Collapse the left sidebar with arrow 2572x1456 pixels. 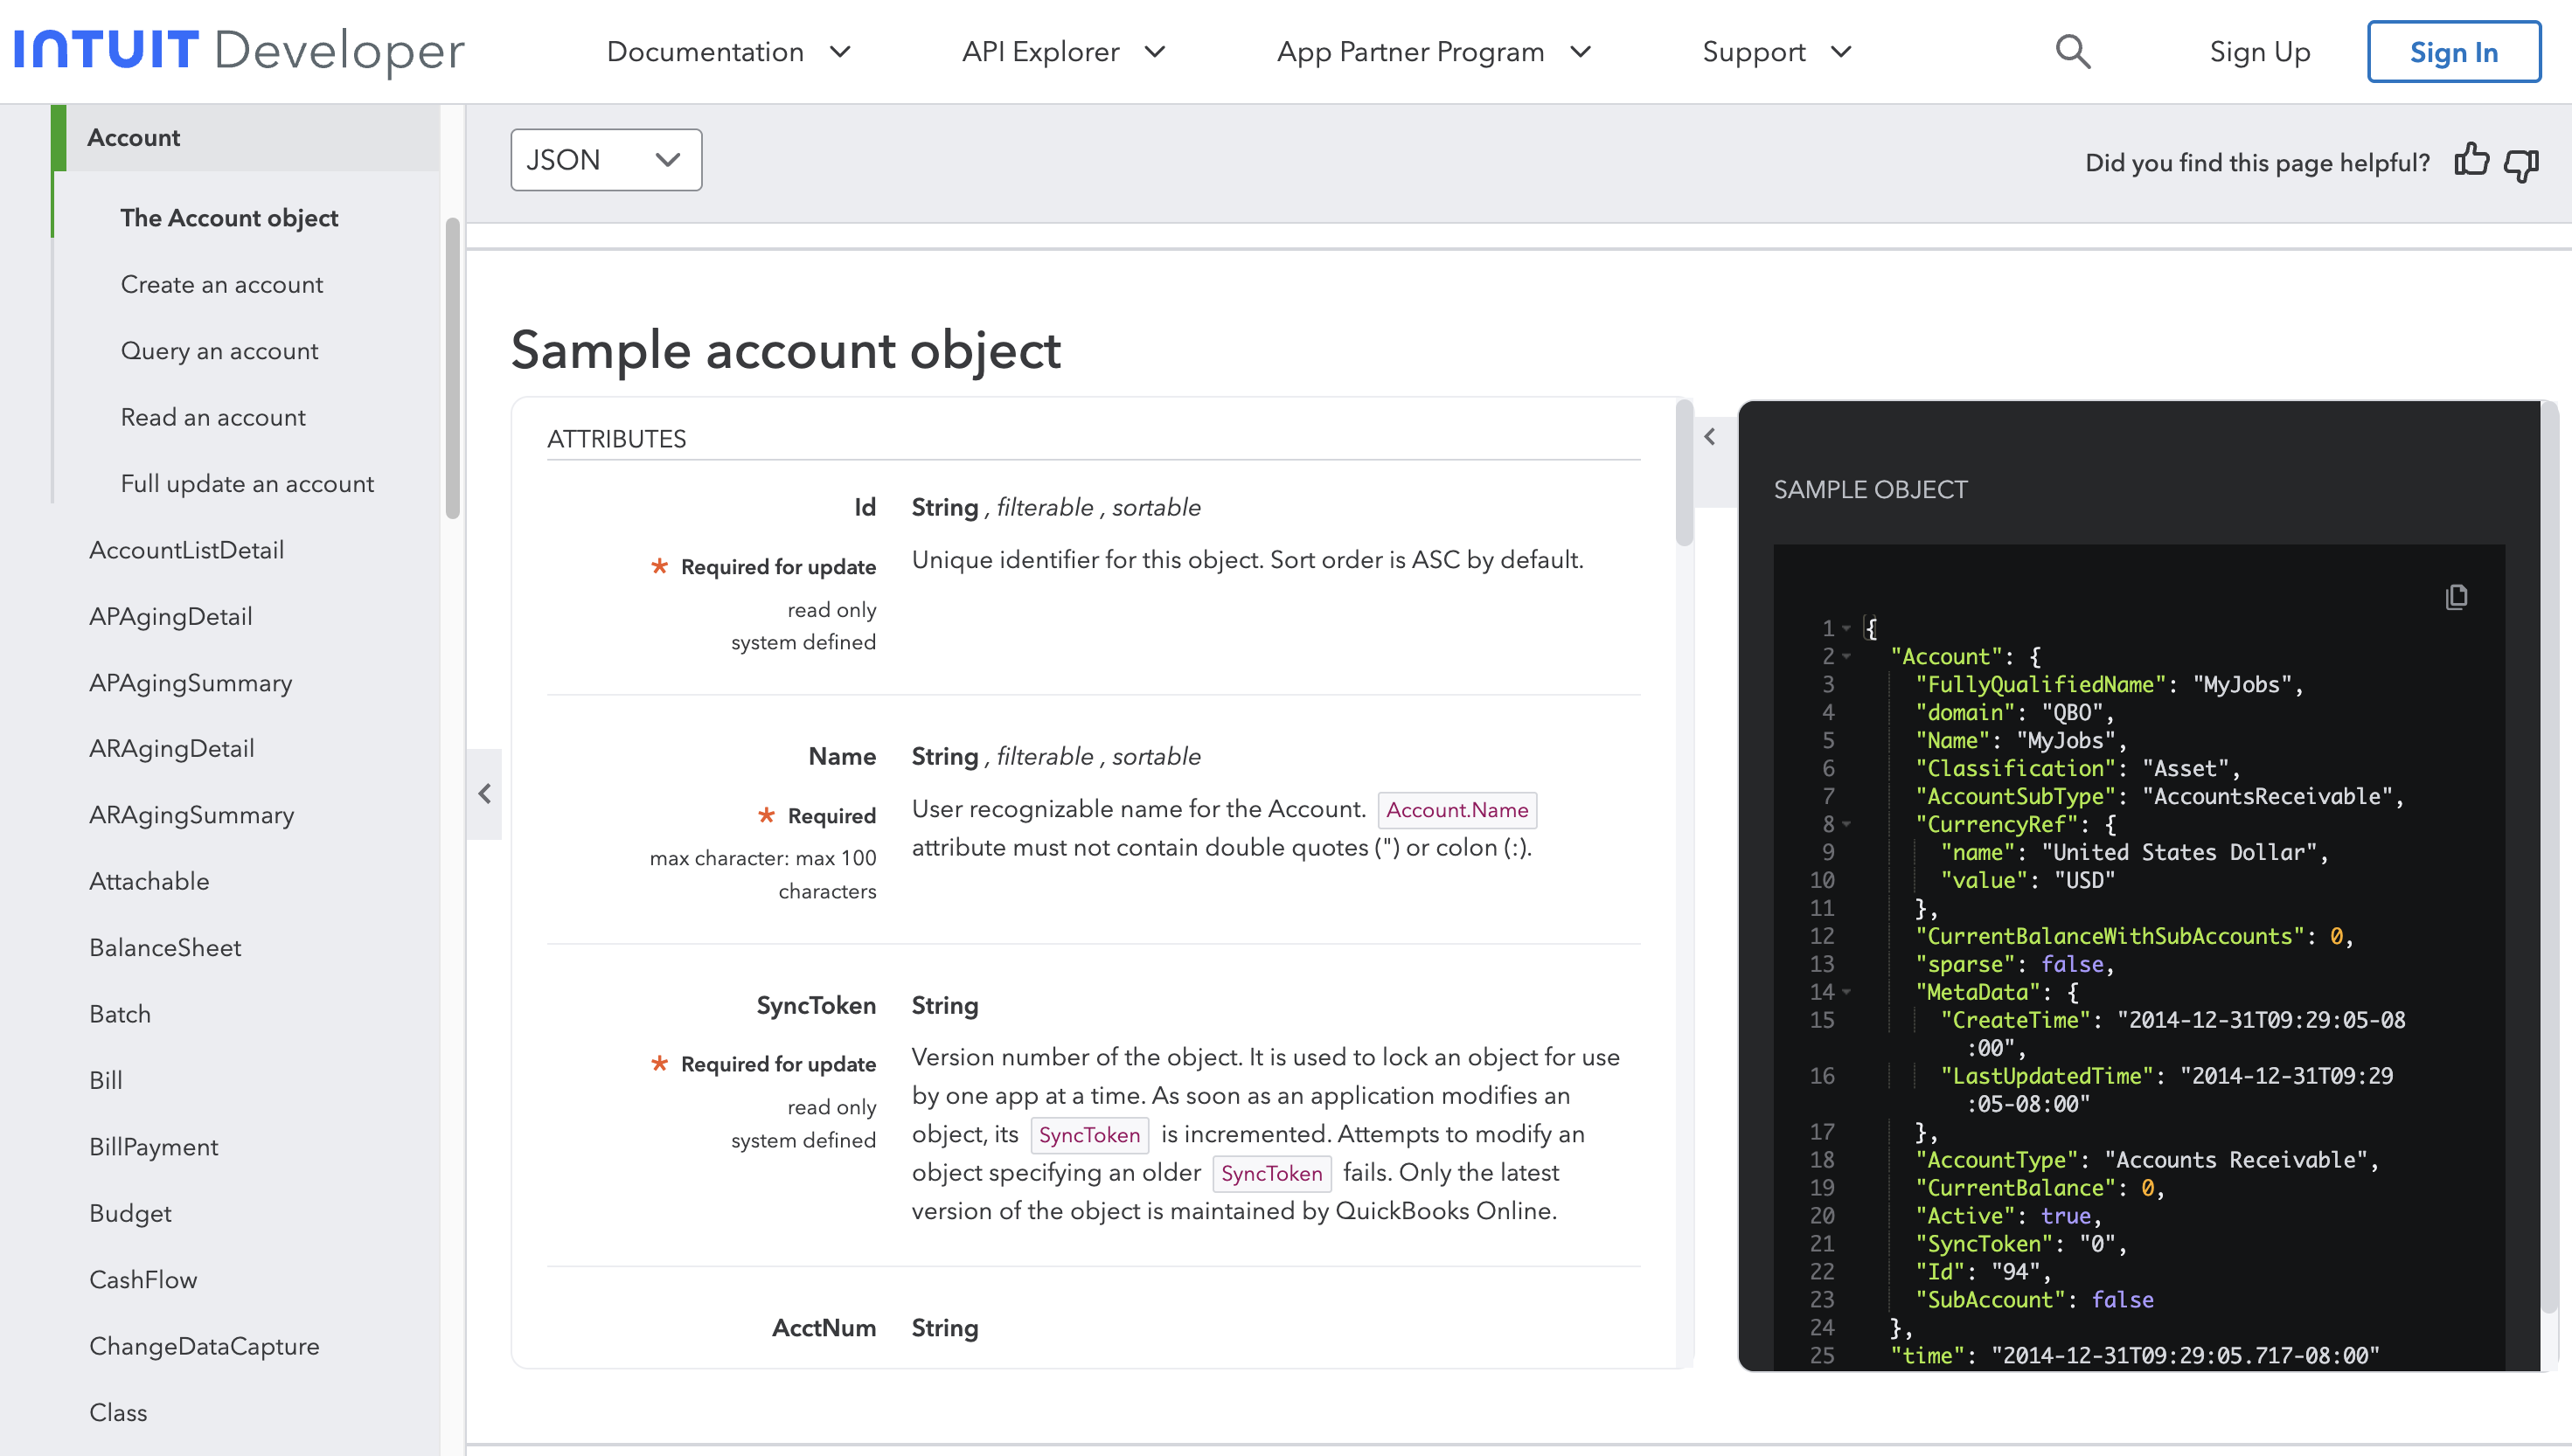point(485,794)
